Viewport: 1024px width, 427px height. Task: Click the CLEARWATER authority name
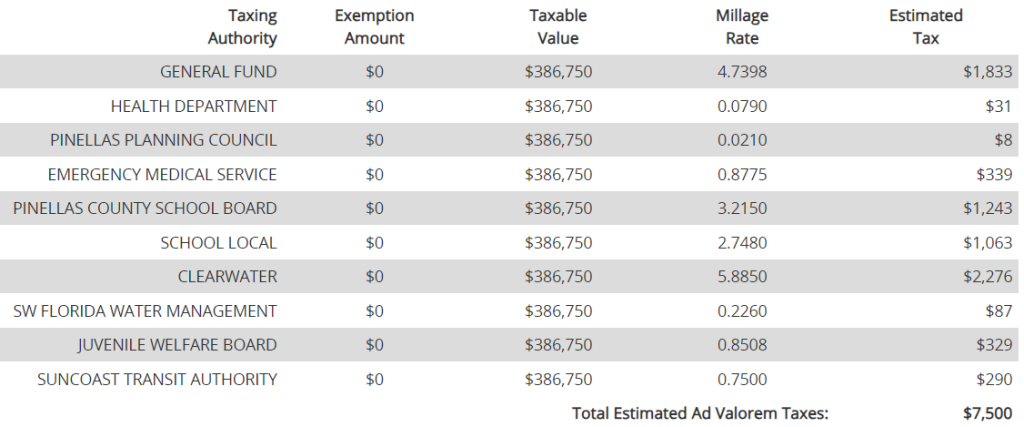coord(228,277)
